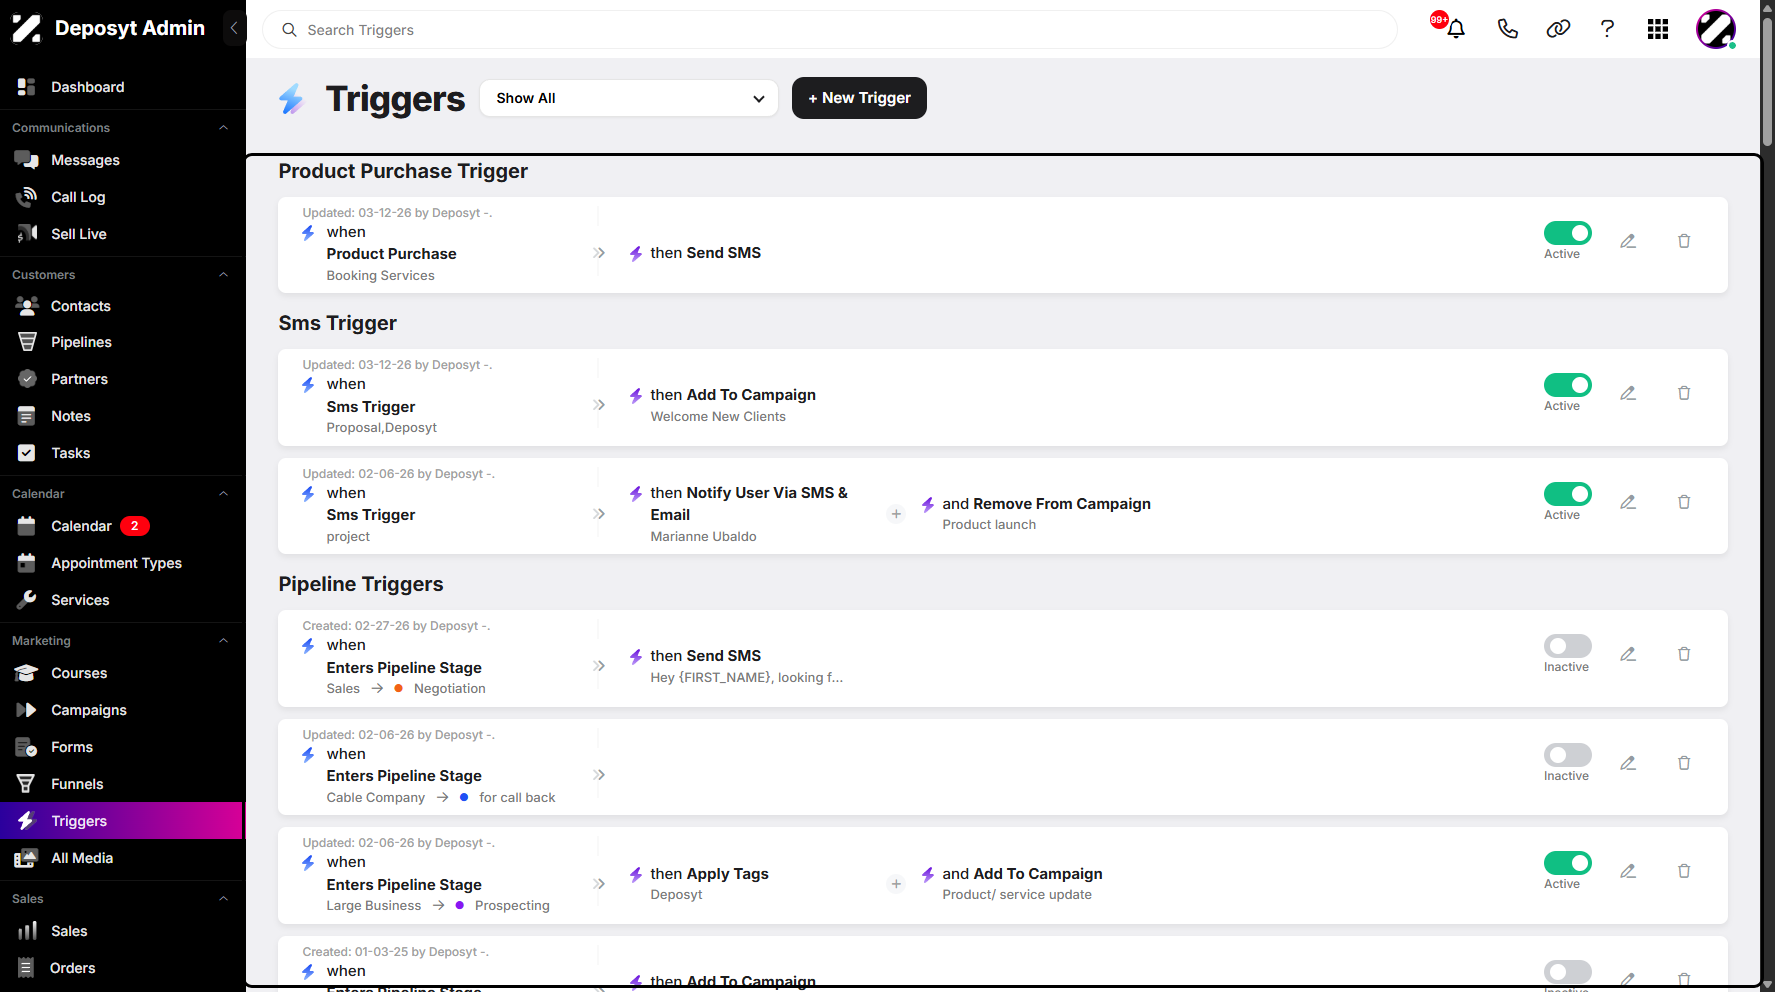
Task: Collapse the Sales sidebar section
Action: click(224, 899)
